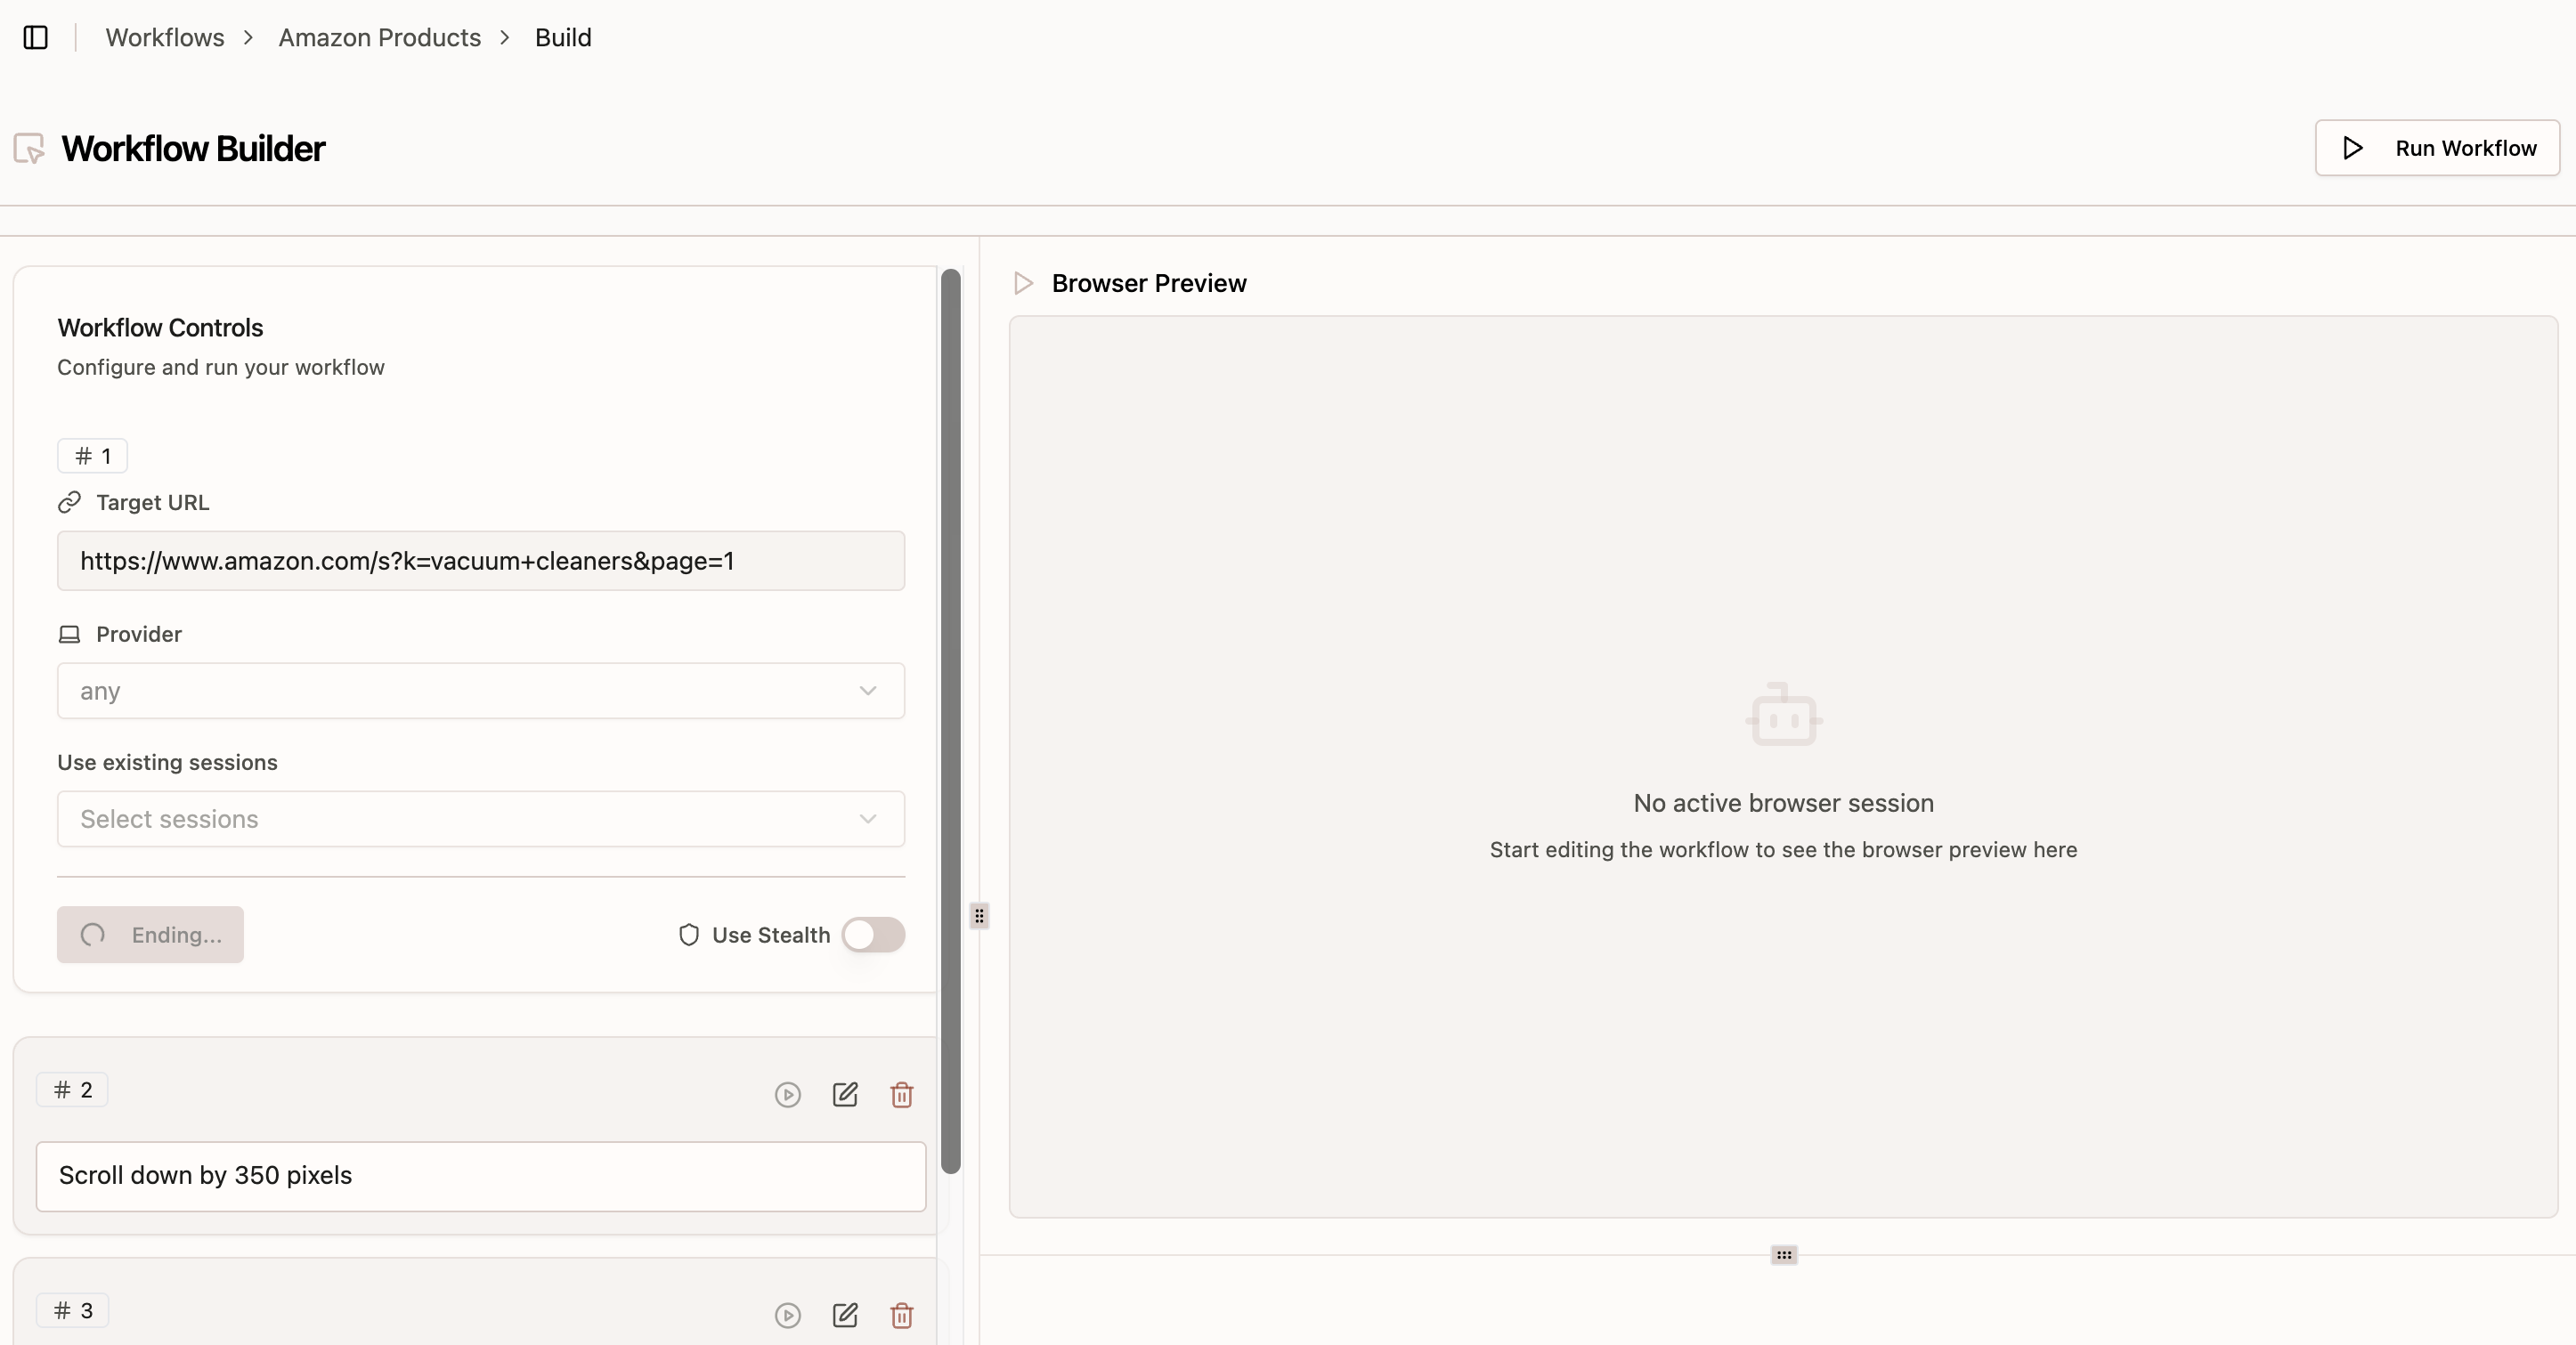This screenshot has height=1345, width=2576.
Task: Open the Provider dropdown showing any
Action: (481, 691)
